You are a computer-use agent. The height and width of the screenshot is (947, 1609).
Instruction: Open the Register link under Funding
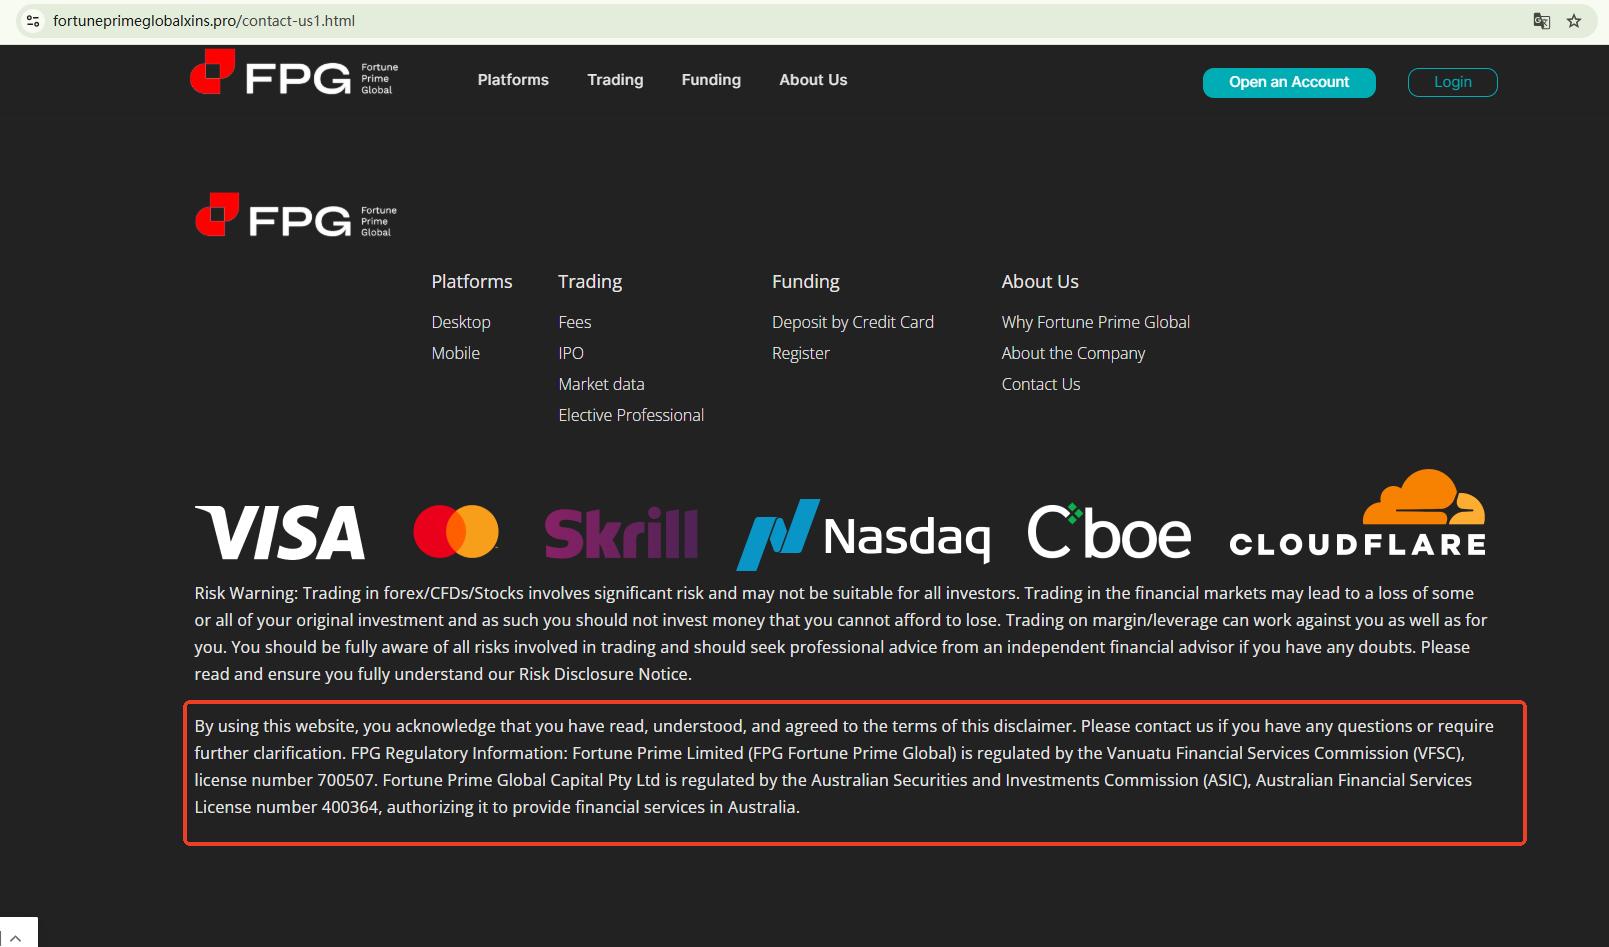click(801, 353)
